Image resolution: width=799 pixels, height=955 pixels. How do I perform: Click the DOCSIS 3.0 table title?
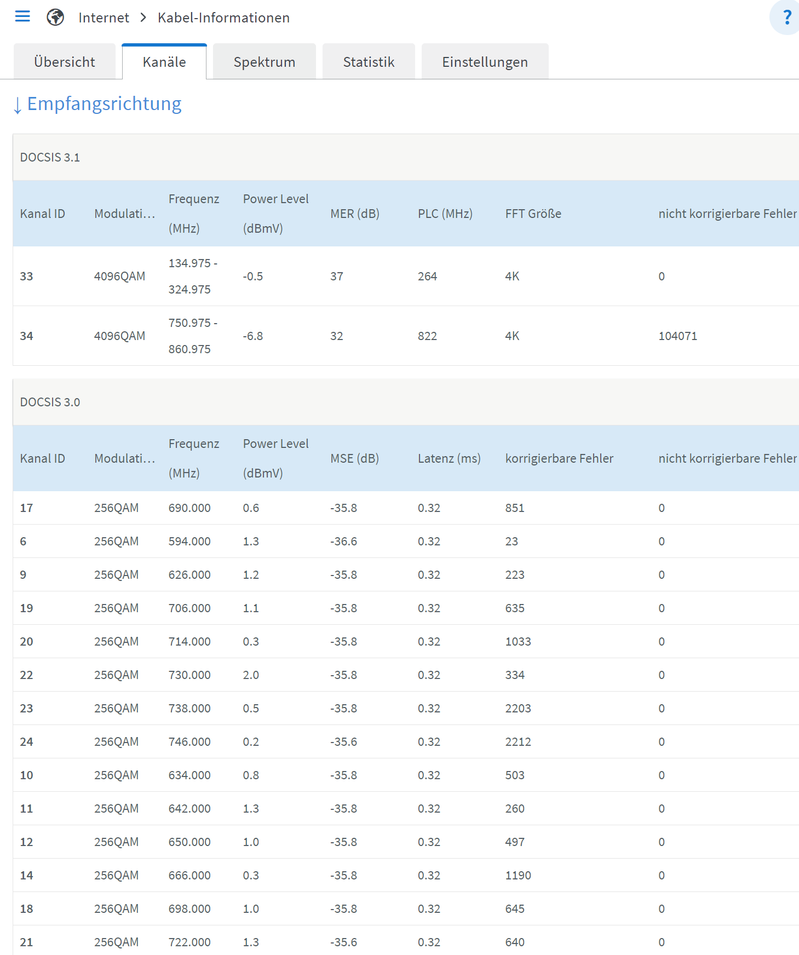click(x=50, y=402)
